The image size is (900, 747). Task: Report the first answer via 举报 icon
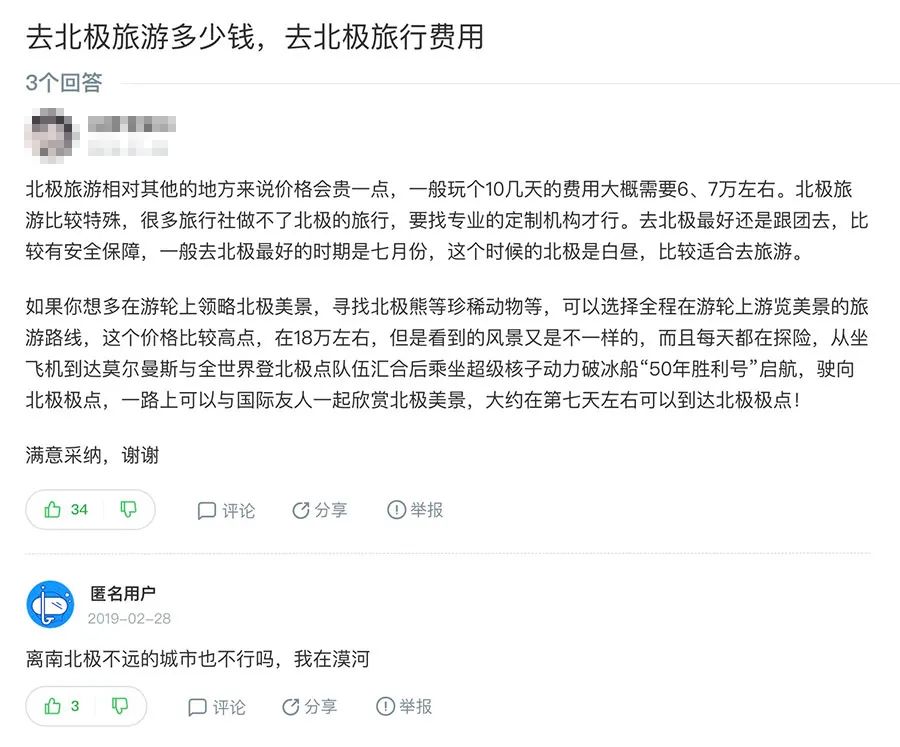click(396, 509)
